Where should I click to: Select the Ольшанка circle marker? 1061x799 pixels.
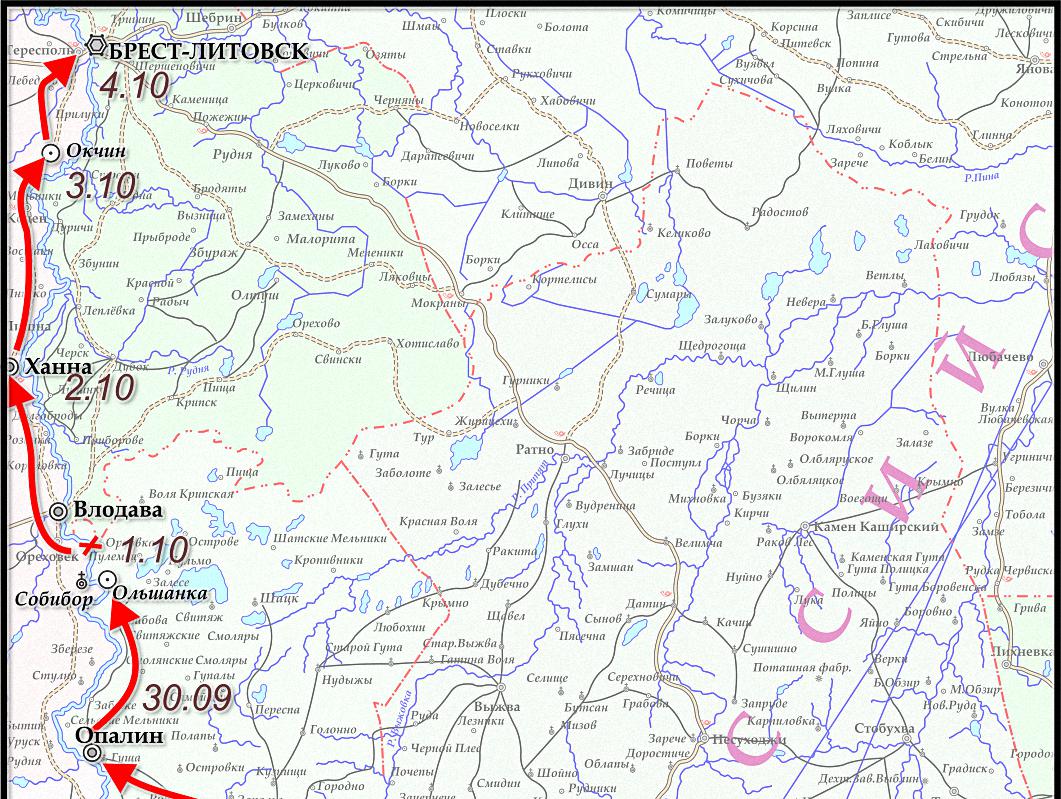tap(105, 579)
